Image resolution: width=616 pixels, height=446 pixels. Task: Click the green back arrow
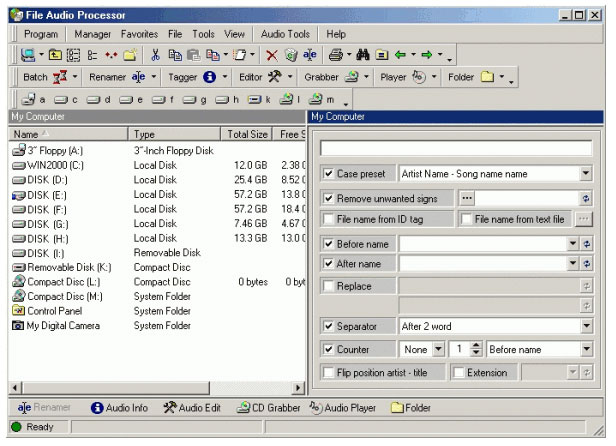(400, 55)
